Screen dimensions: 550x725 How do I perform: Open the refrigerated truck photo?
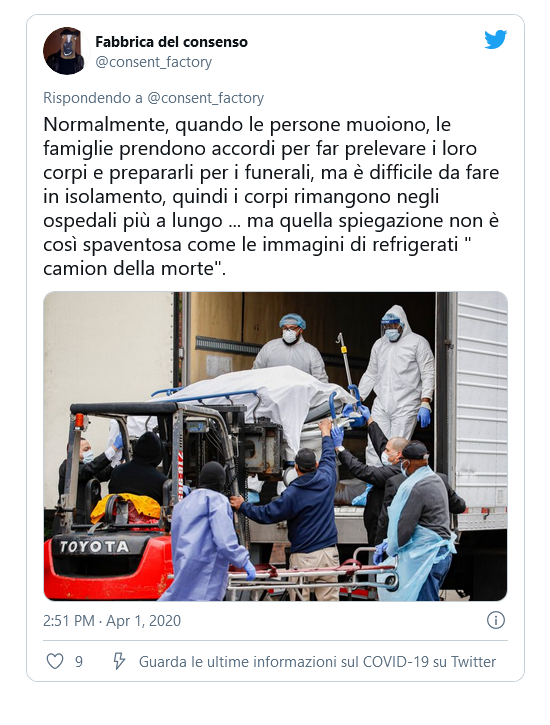tap(275, 446)
